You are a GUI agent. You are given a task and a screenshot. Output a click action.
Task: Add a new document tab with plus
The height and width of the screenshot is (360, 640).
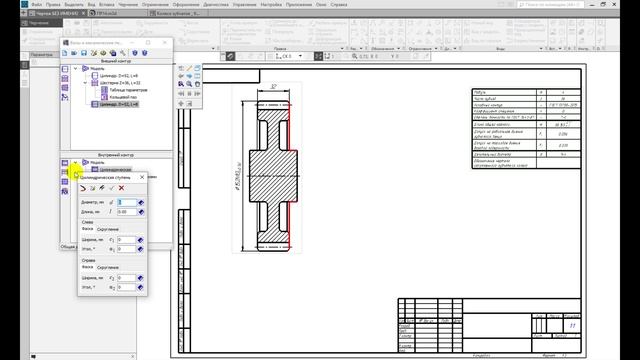tap(24, 13)
